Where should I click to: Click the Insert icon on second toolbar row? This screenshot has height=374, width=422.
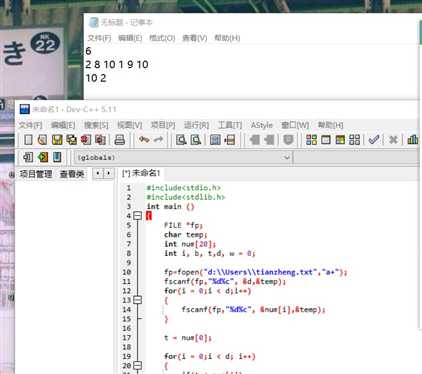[x=28, y=157]
